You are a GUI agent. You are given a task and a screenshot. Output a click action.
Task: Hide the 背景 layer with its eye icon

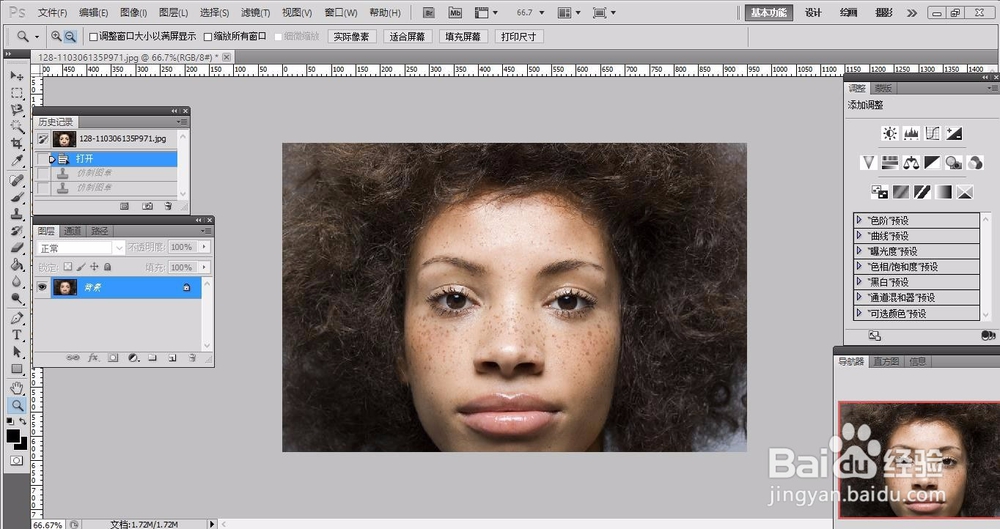point(42,287)
